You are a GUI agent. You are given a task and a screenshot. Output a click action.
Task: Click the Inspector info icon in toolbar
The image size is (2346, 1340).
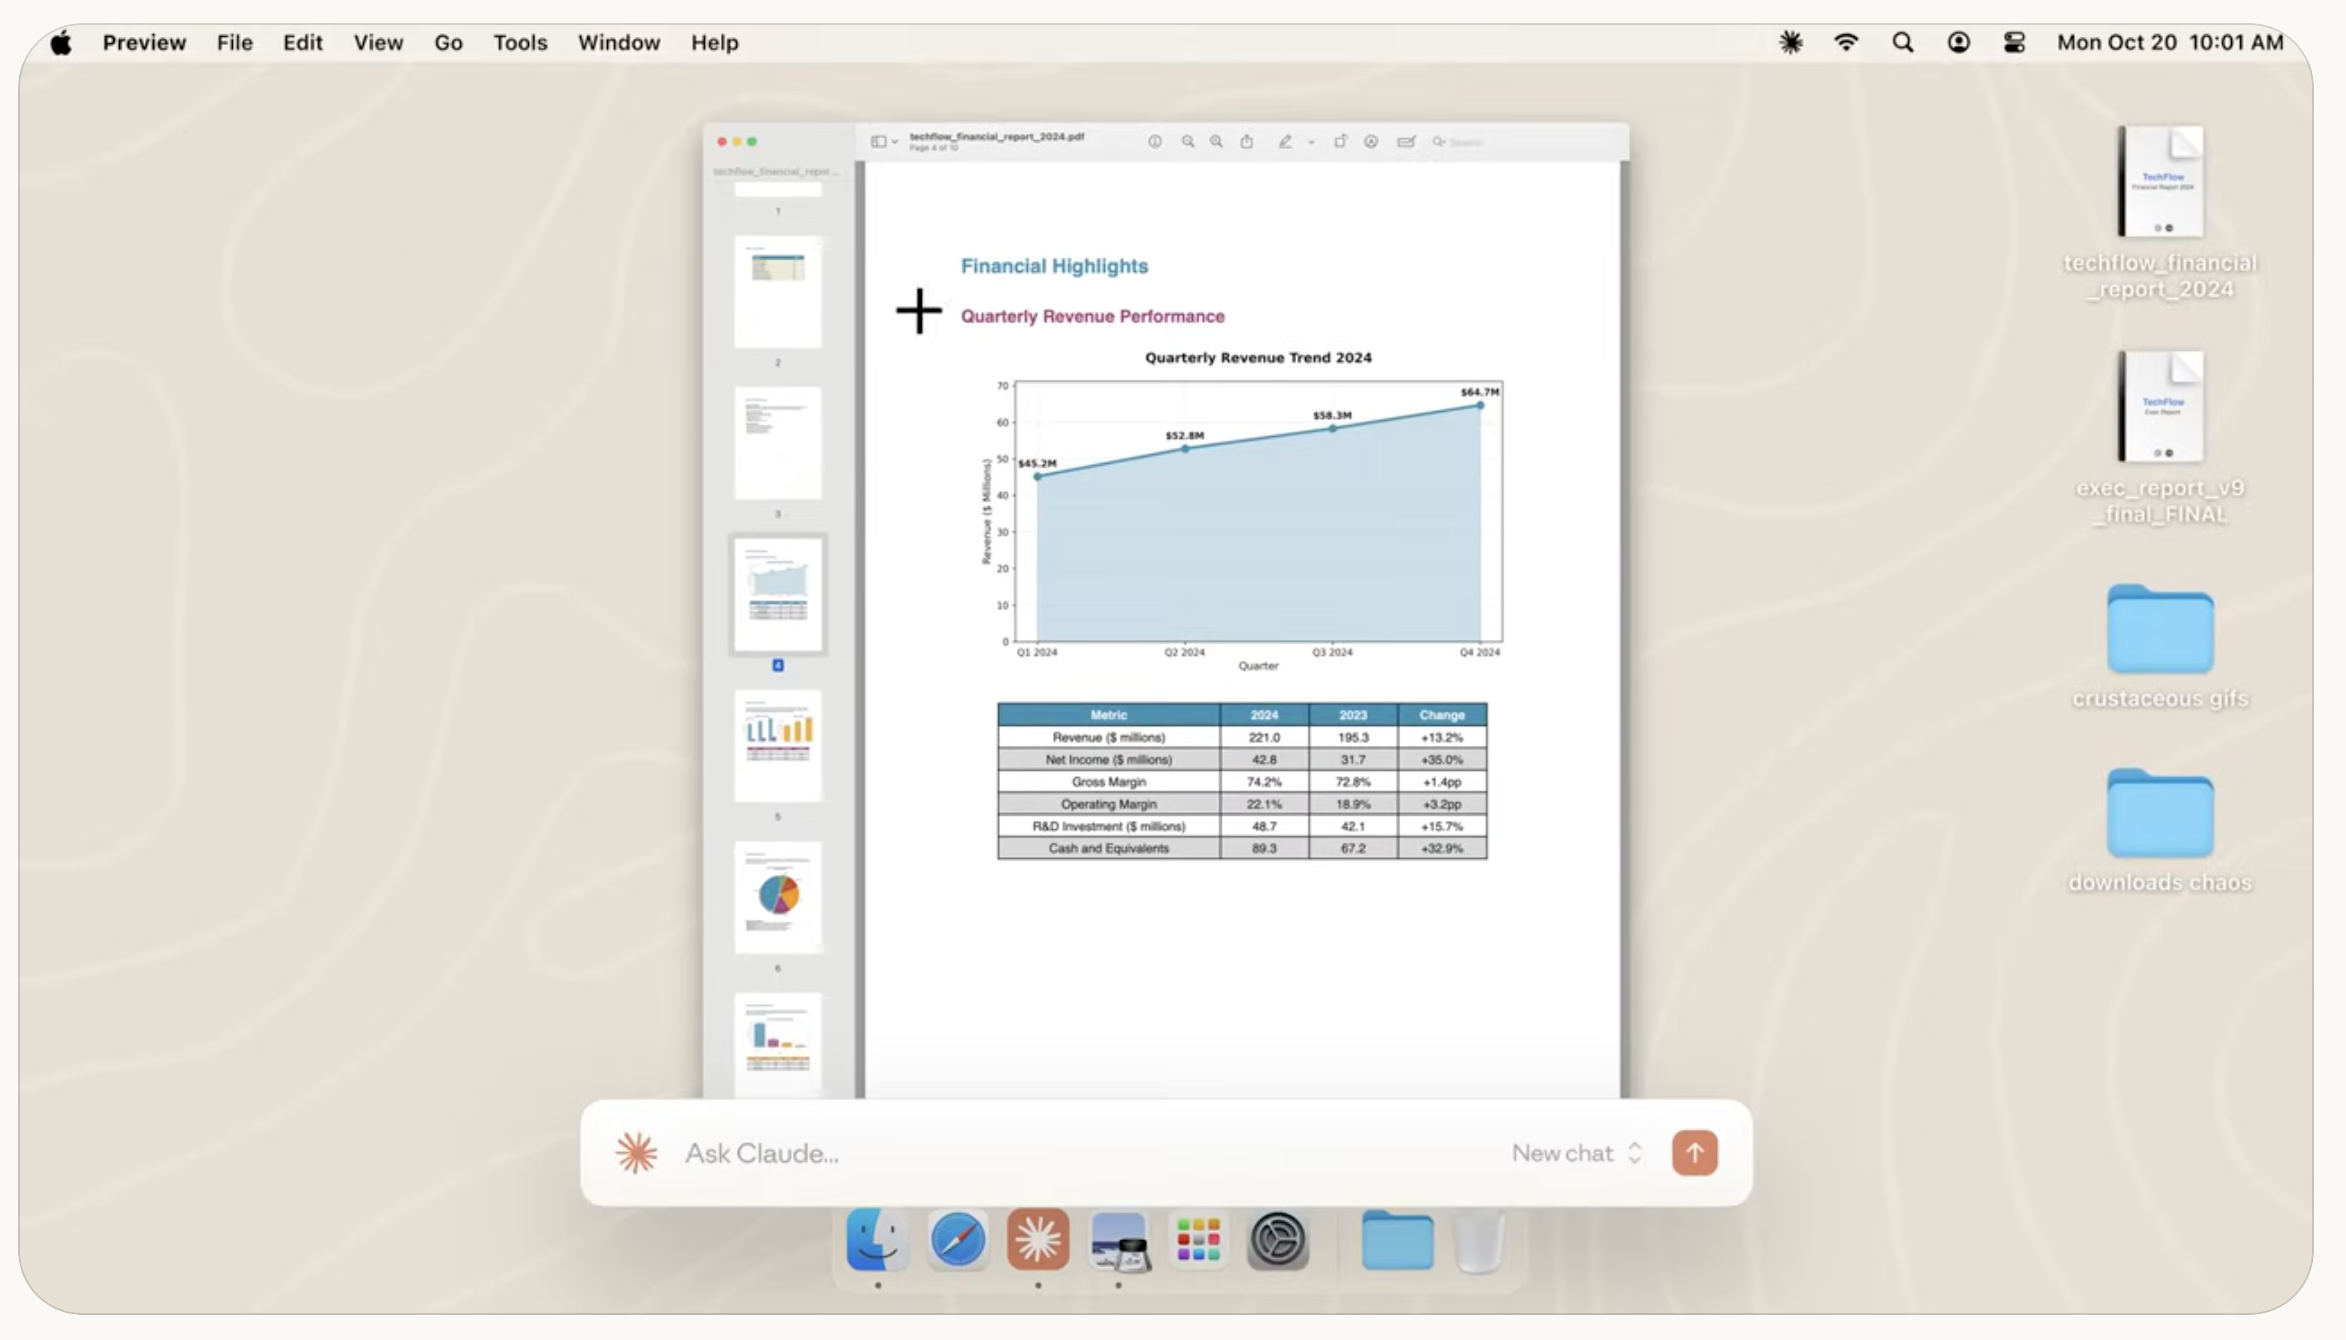click(x=1155, y=142)
